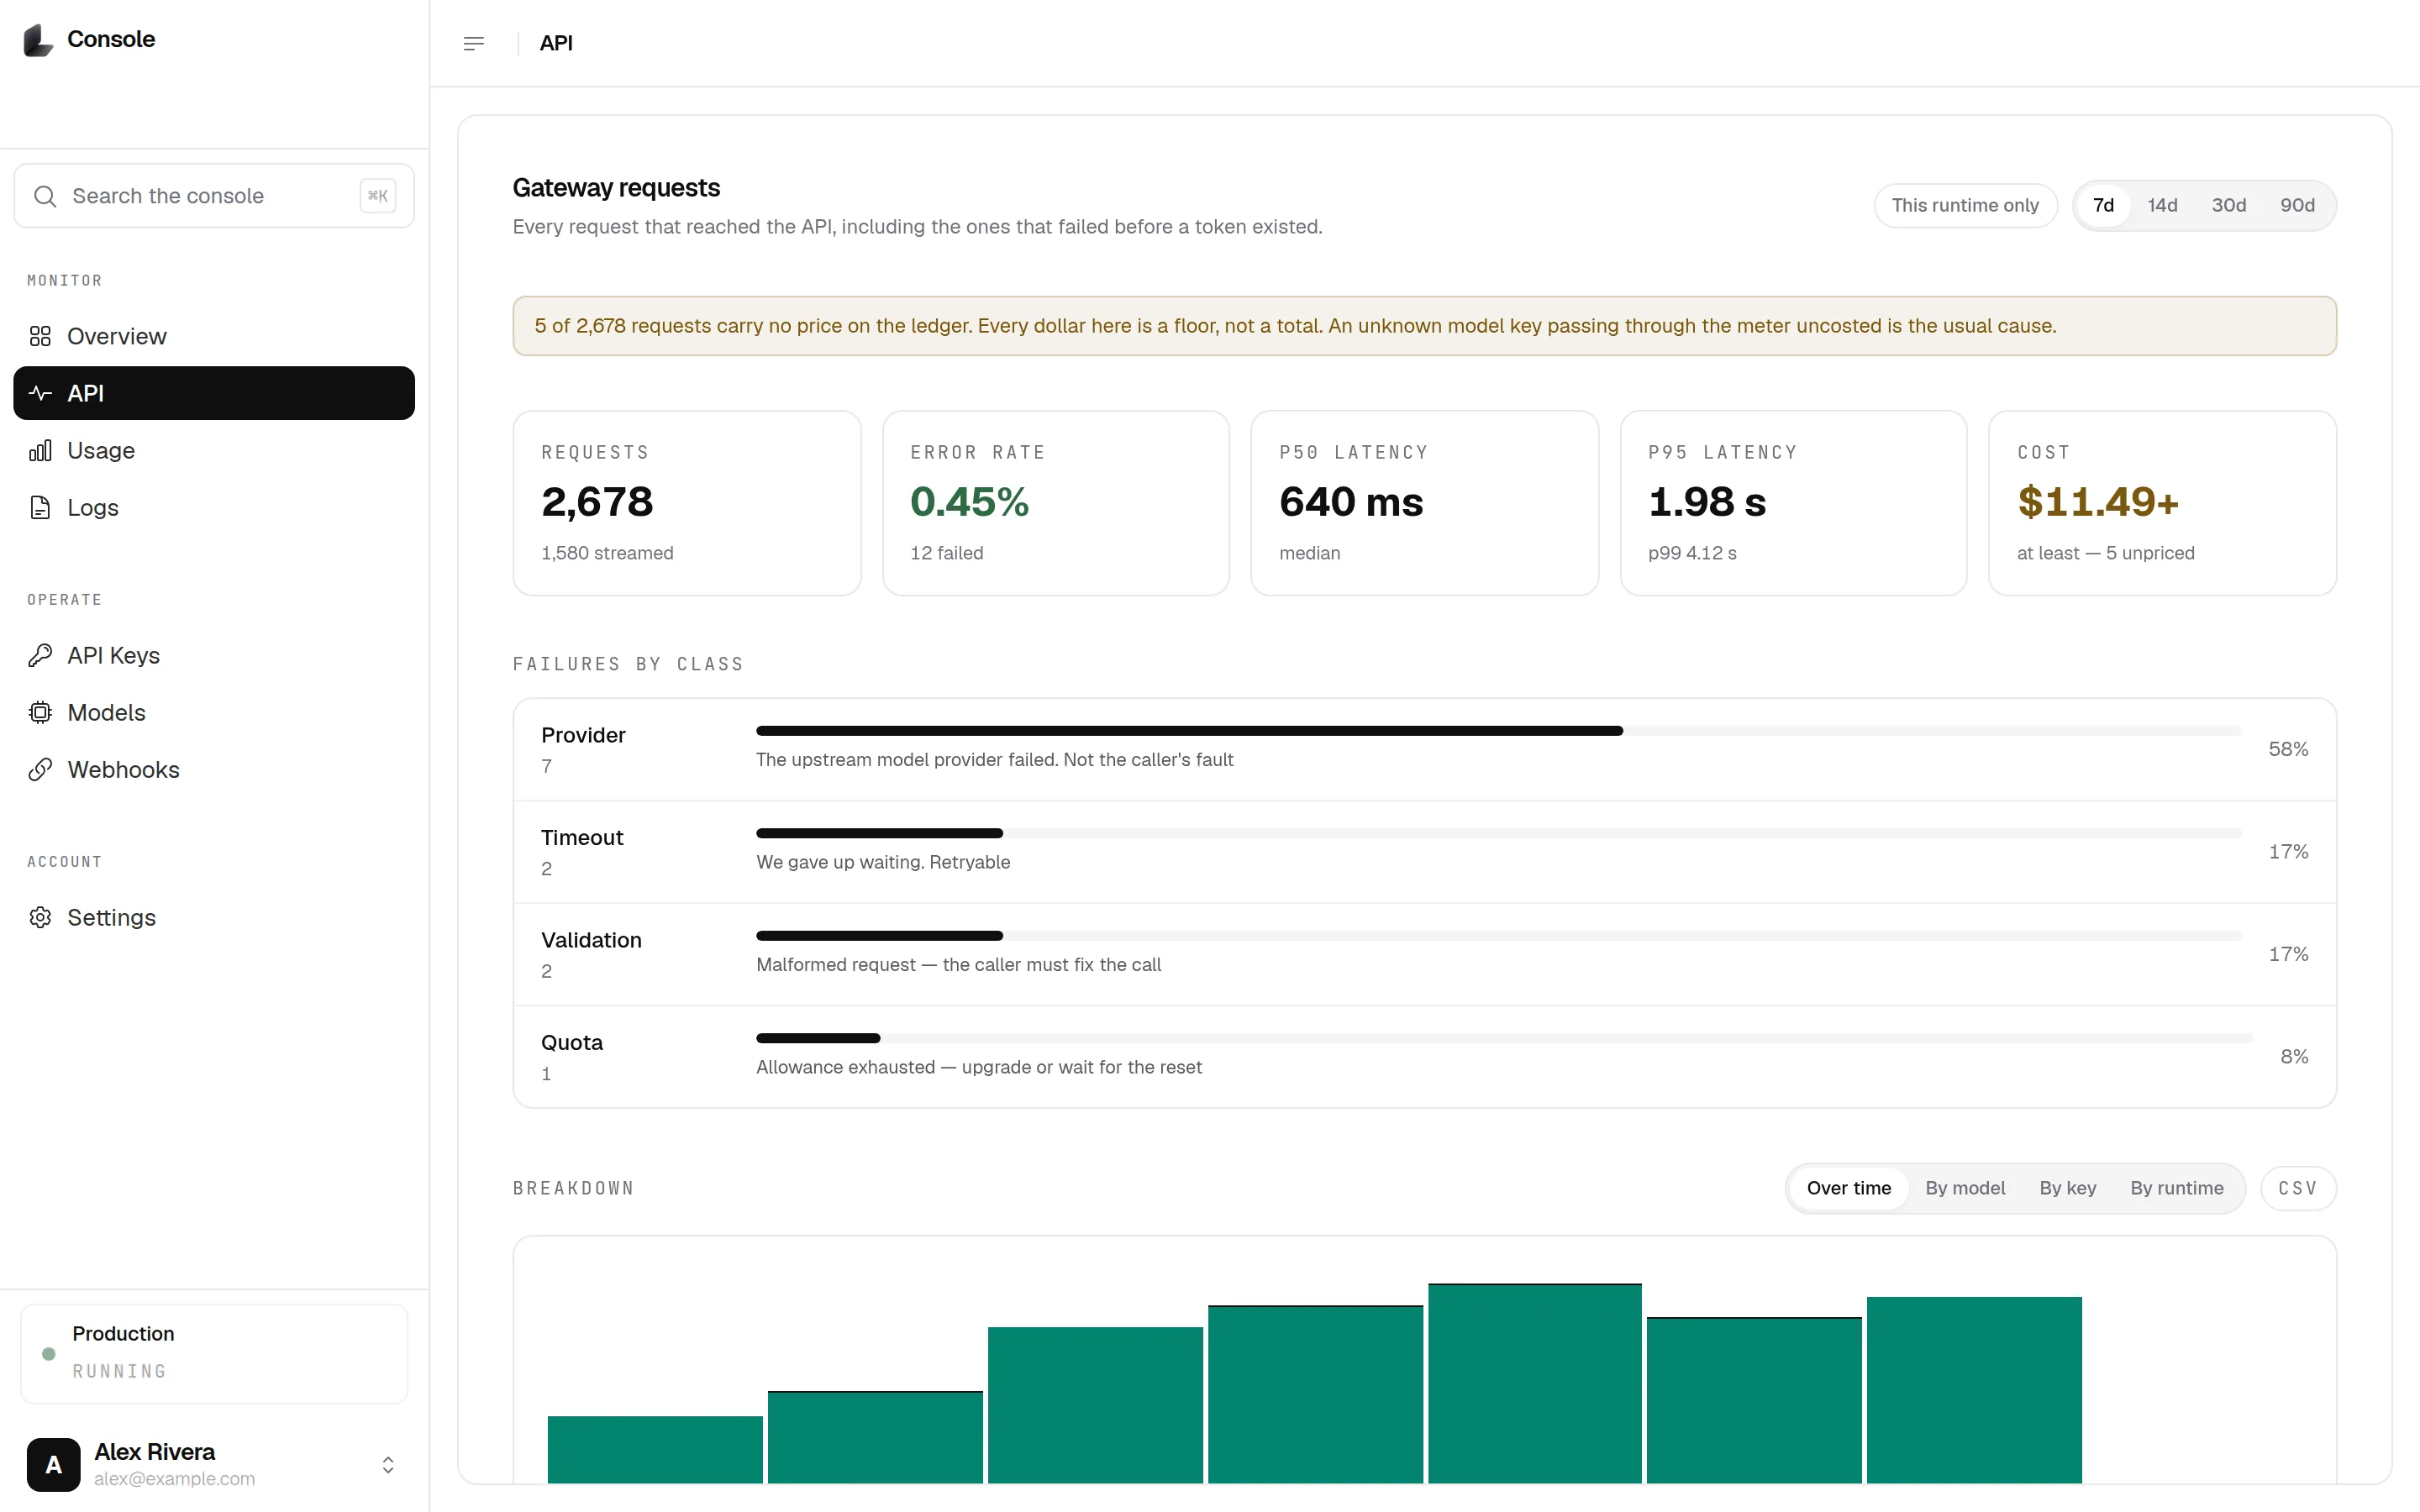Click the Settings gear icon
Screen dimensions: 2420x1512
(x=40, y=917)
